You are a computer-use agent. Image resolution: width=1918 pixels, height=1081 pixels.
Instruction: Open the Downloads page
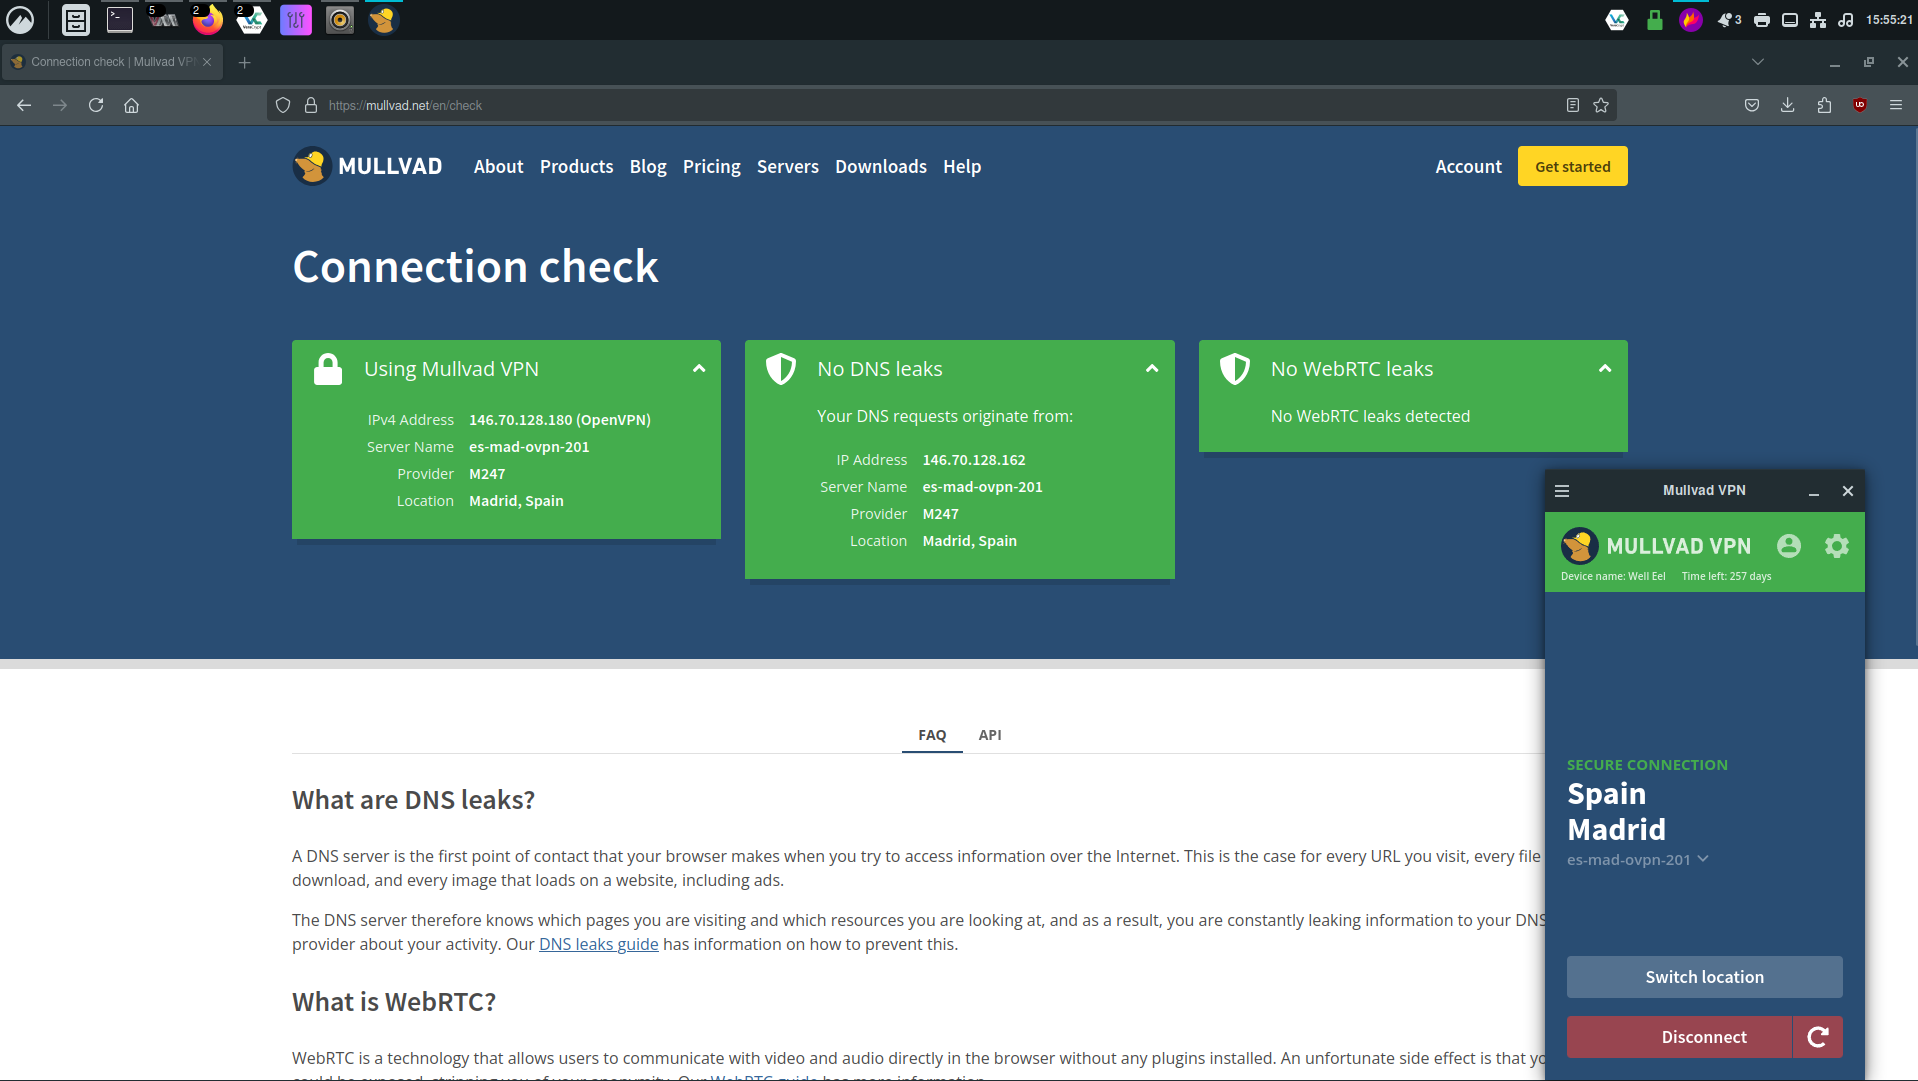coord(881,167)
